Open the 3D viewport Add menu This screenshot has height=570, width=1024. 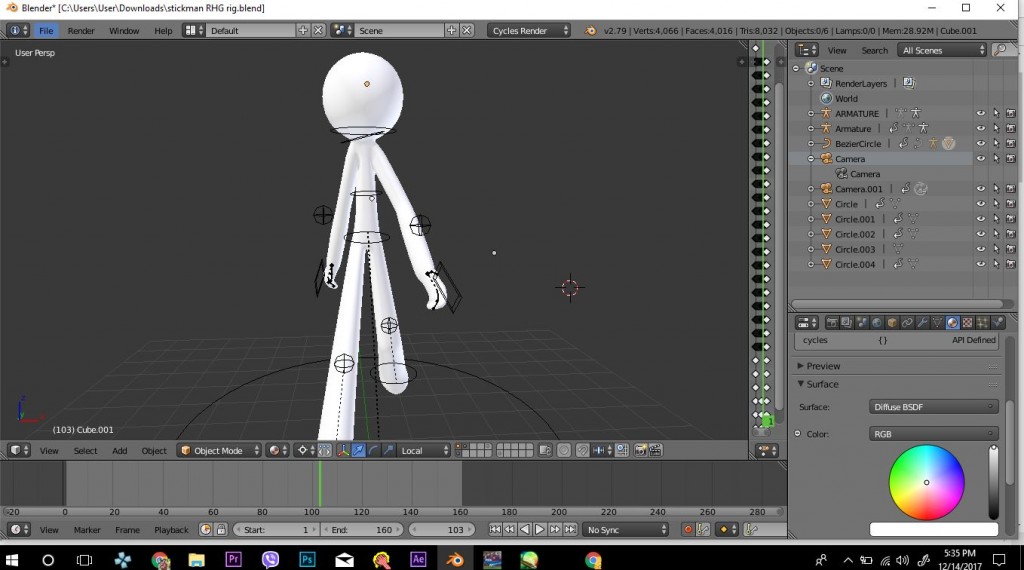(x=120, y=451)
